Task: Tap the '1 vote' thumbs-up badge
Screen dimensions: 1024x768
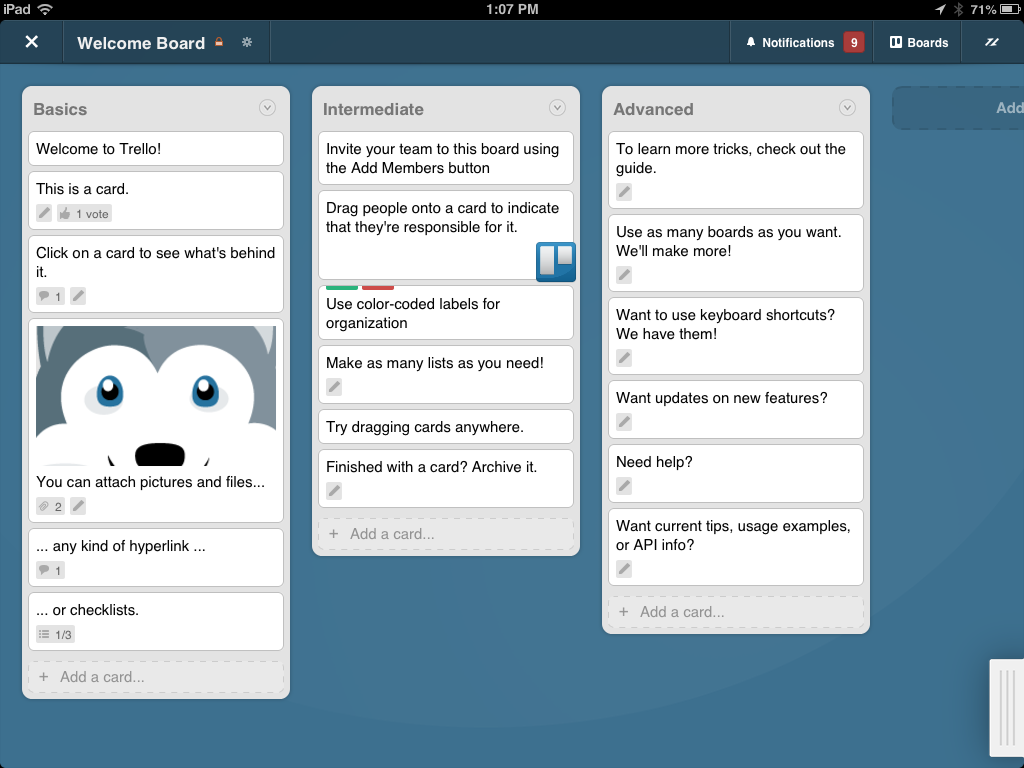Action: [x=84, y=214]
